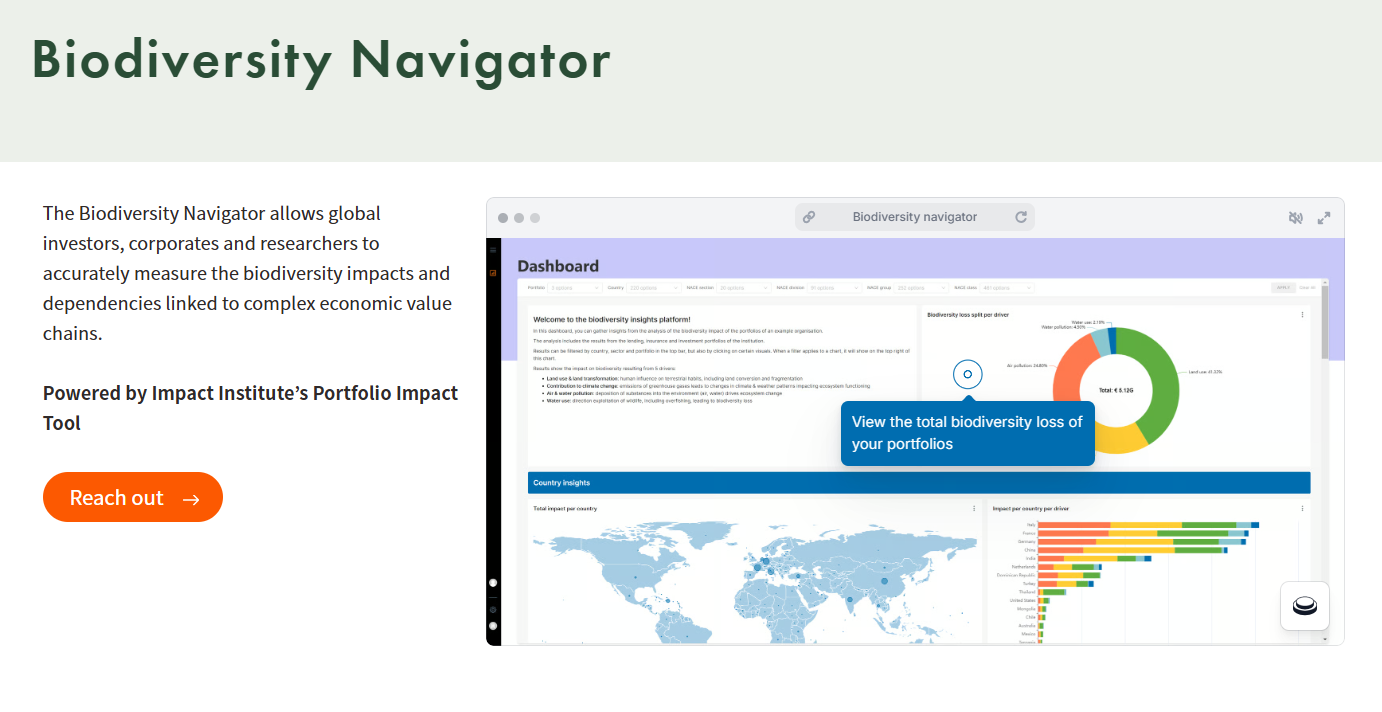Image resolution: width=1382 pixels, height=712 pixels.
Task: Click the 'Dashboard' heading text
Action: click(558, 266)
